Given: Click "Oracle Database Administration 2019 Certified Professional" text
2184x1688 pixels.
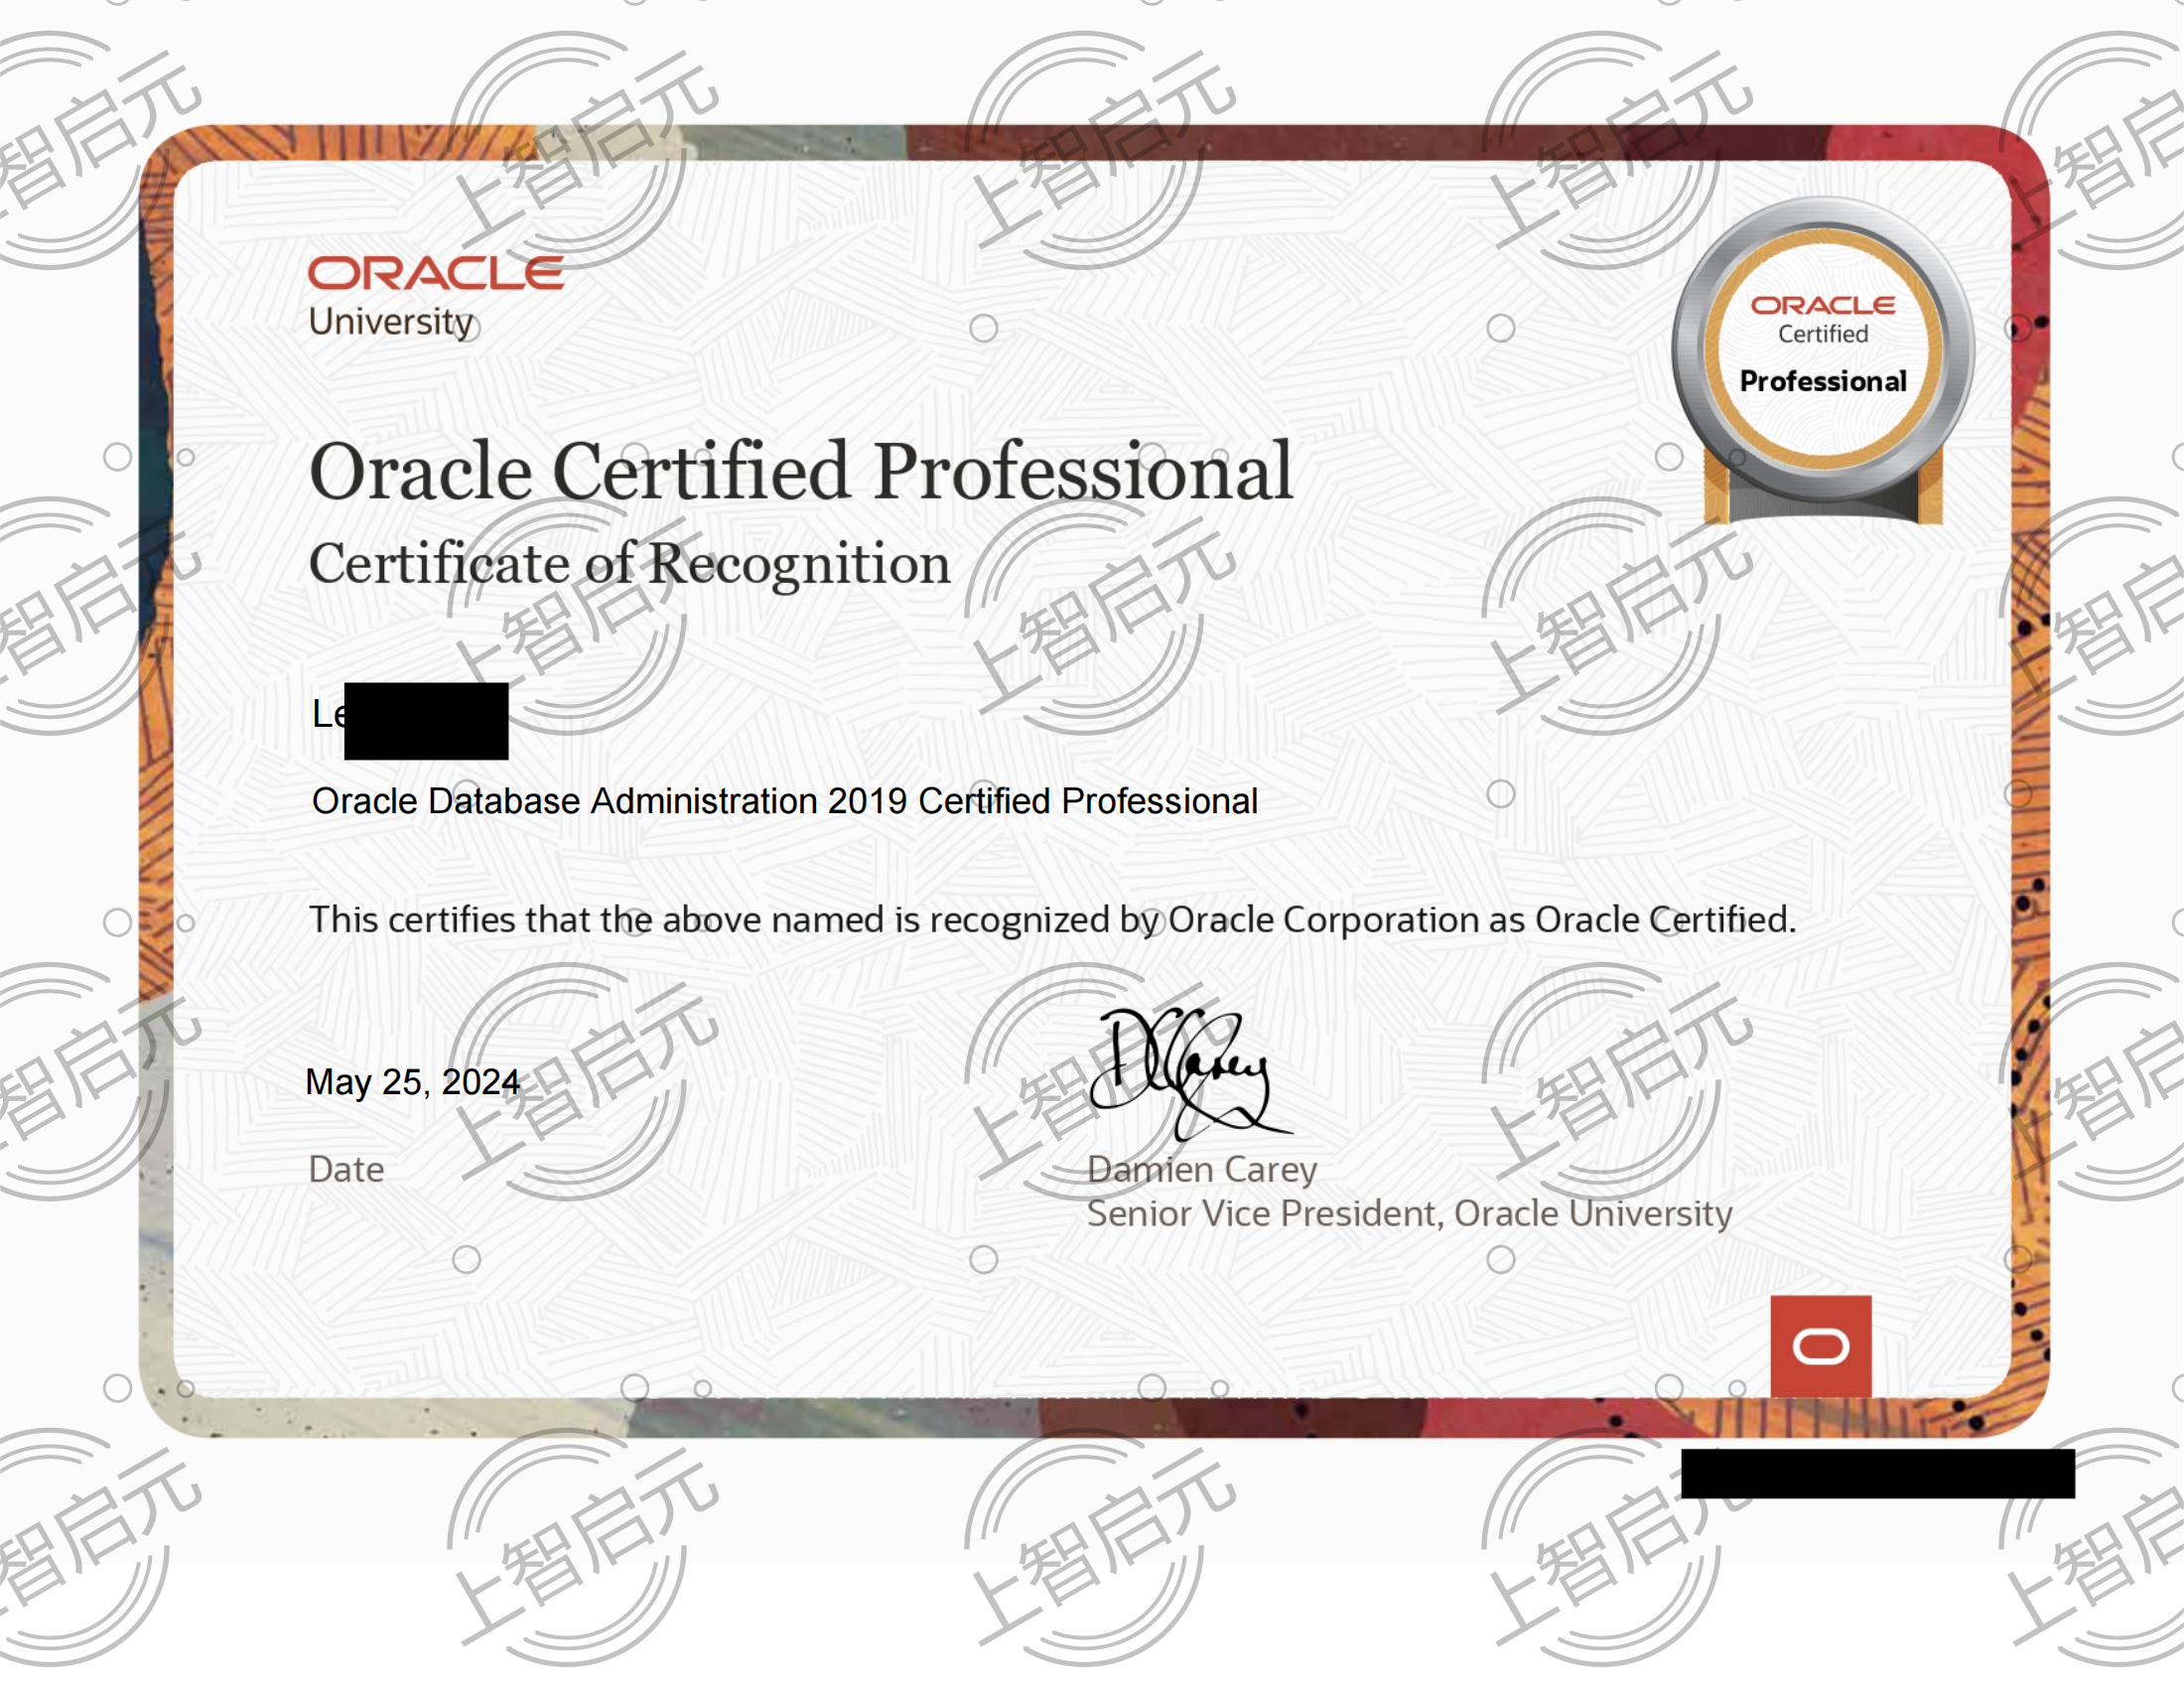Looking at the screenshot, I should click(x=784, y=801).
